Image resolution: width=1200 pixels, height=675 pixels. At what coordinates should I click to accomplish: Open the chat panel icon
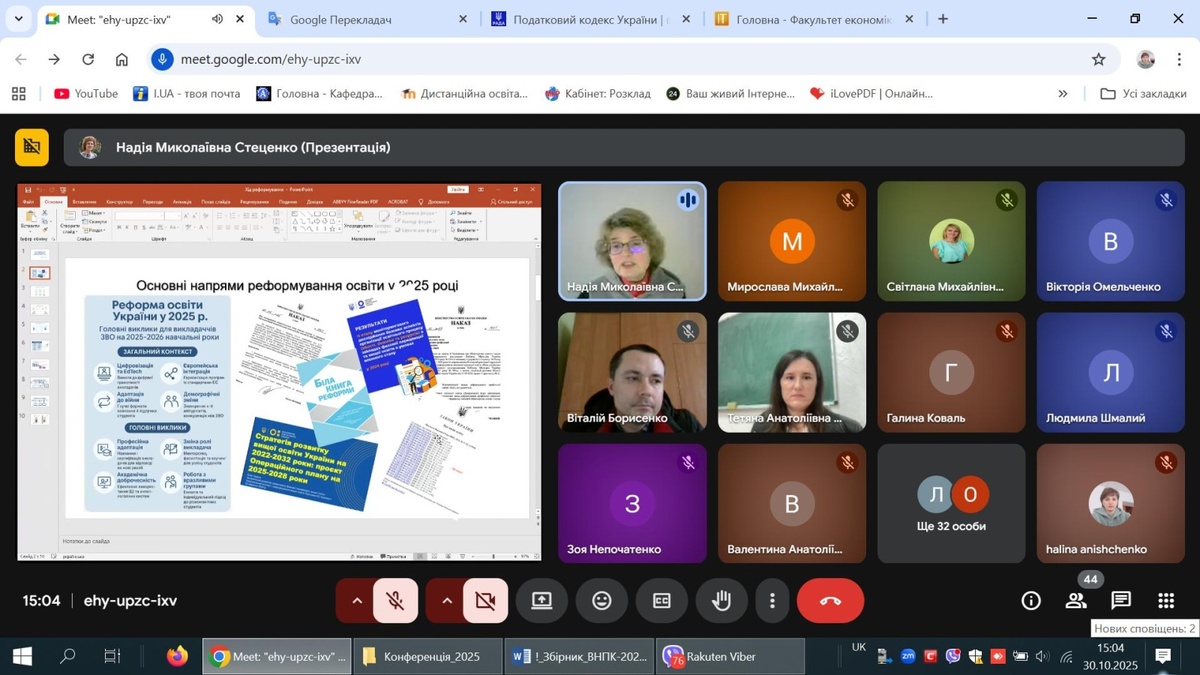pyautogui.click(x=1121, y=601)
